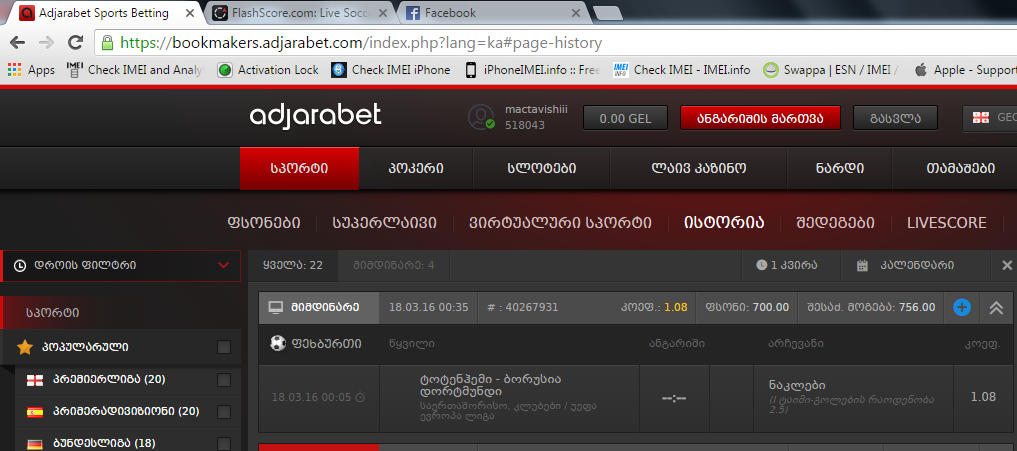Open Check IMEI and Analytics bookmark
Screen dimensions: 1017x451
137,69
